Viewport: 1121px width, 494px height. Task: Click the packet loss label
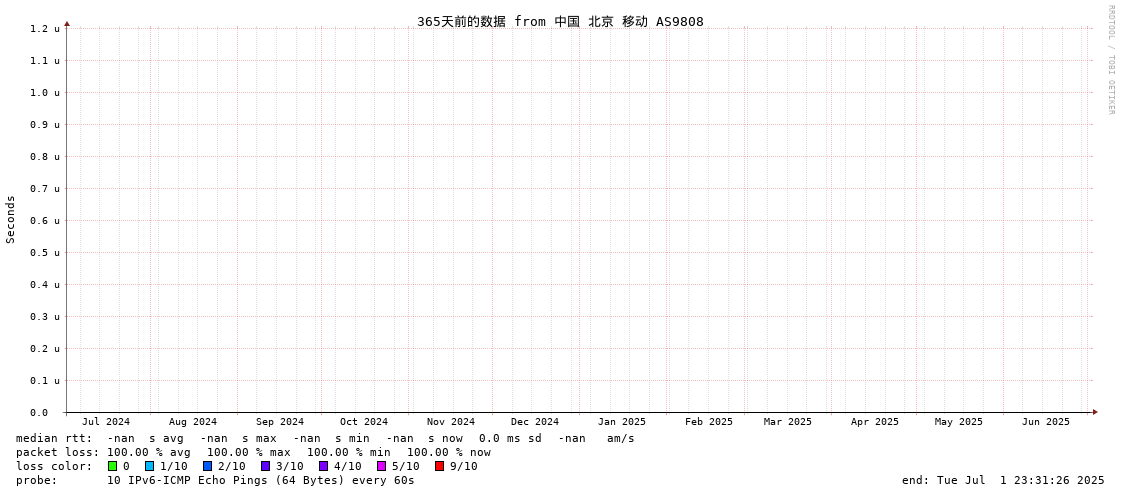click(x=57, y=452)
